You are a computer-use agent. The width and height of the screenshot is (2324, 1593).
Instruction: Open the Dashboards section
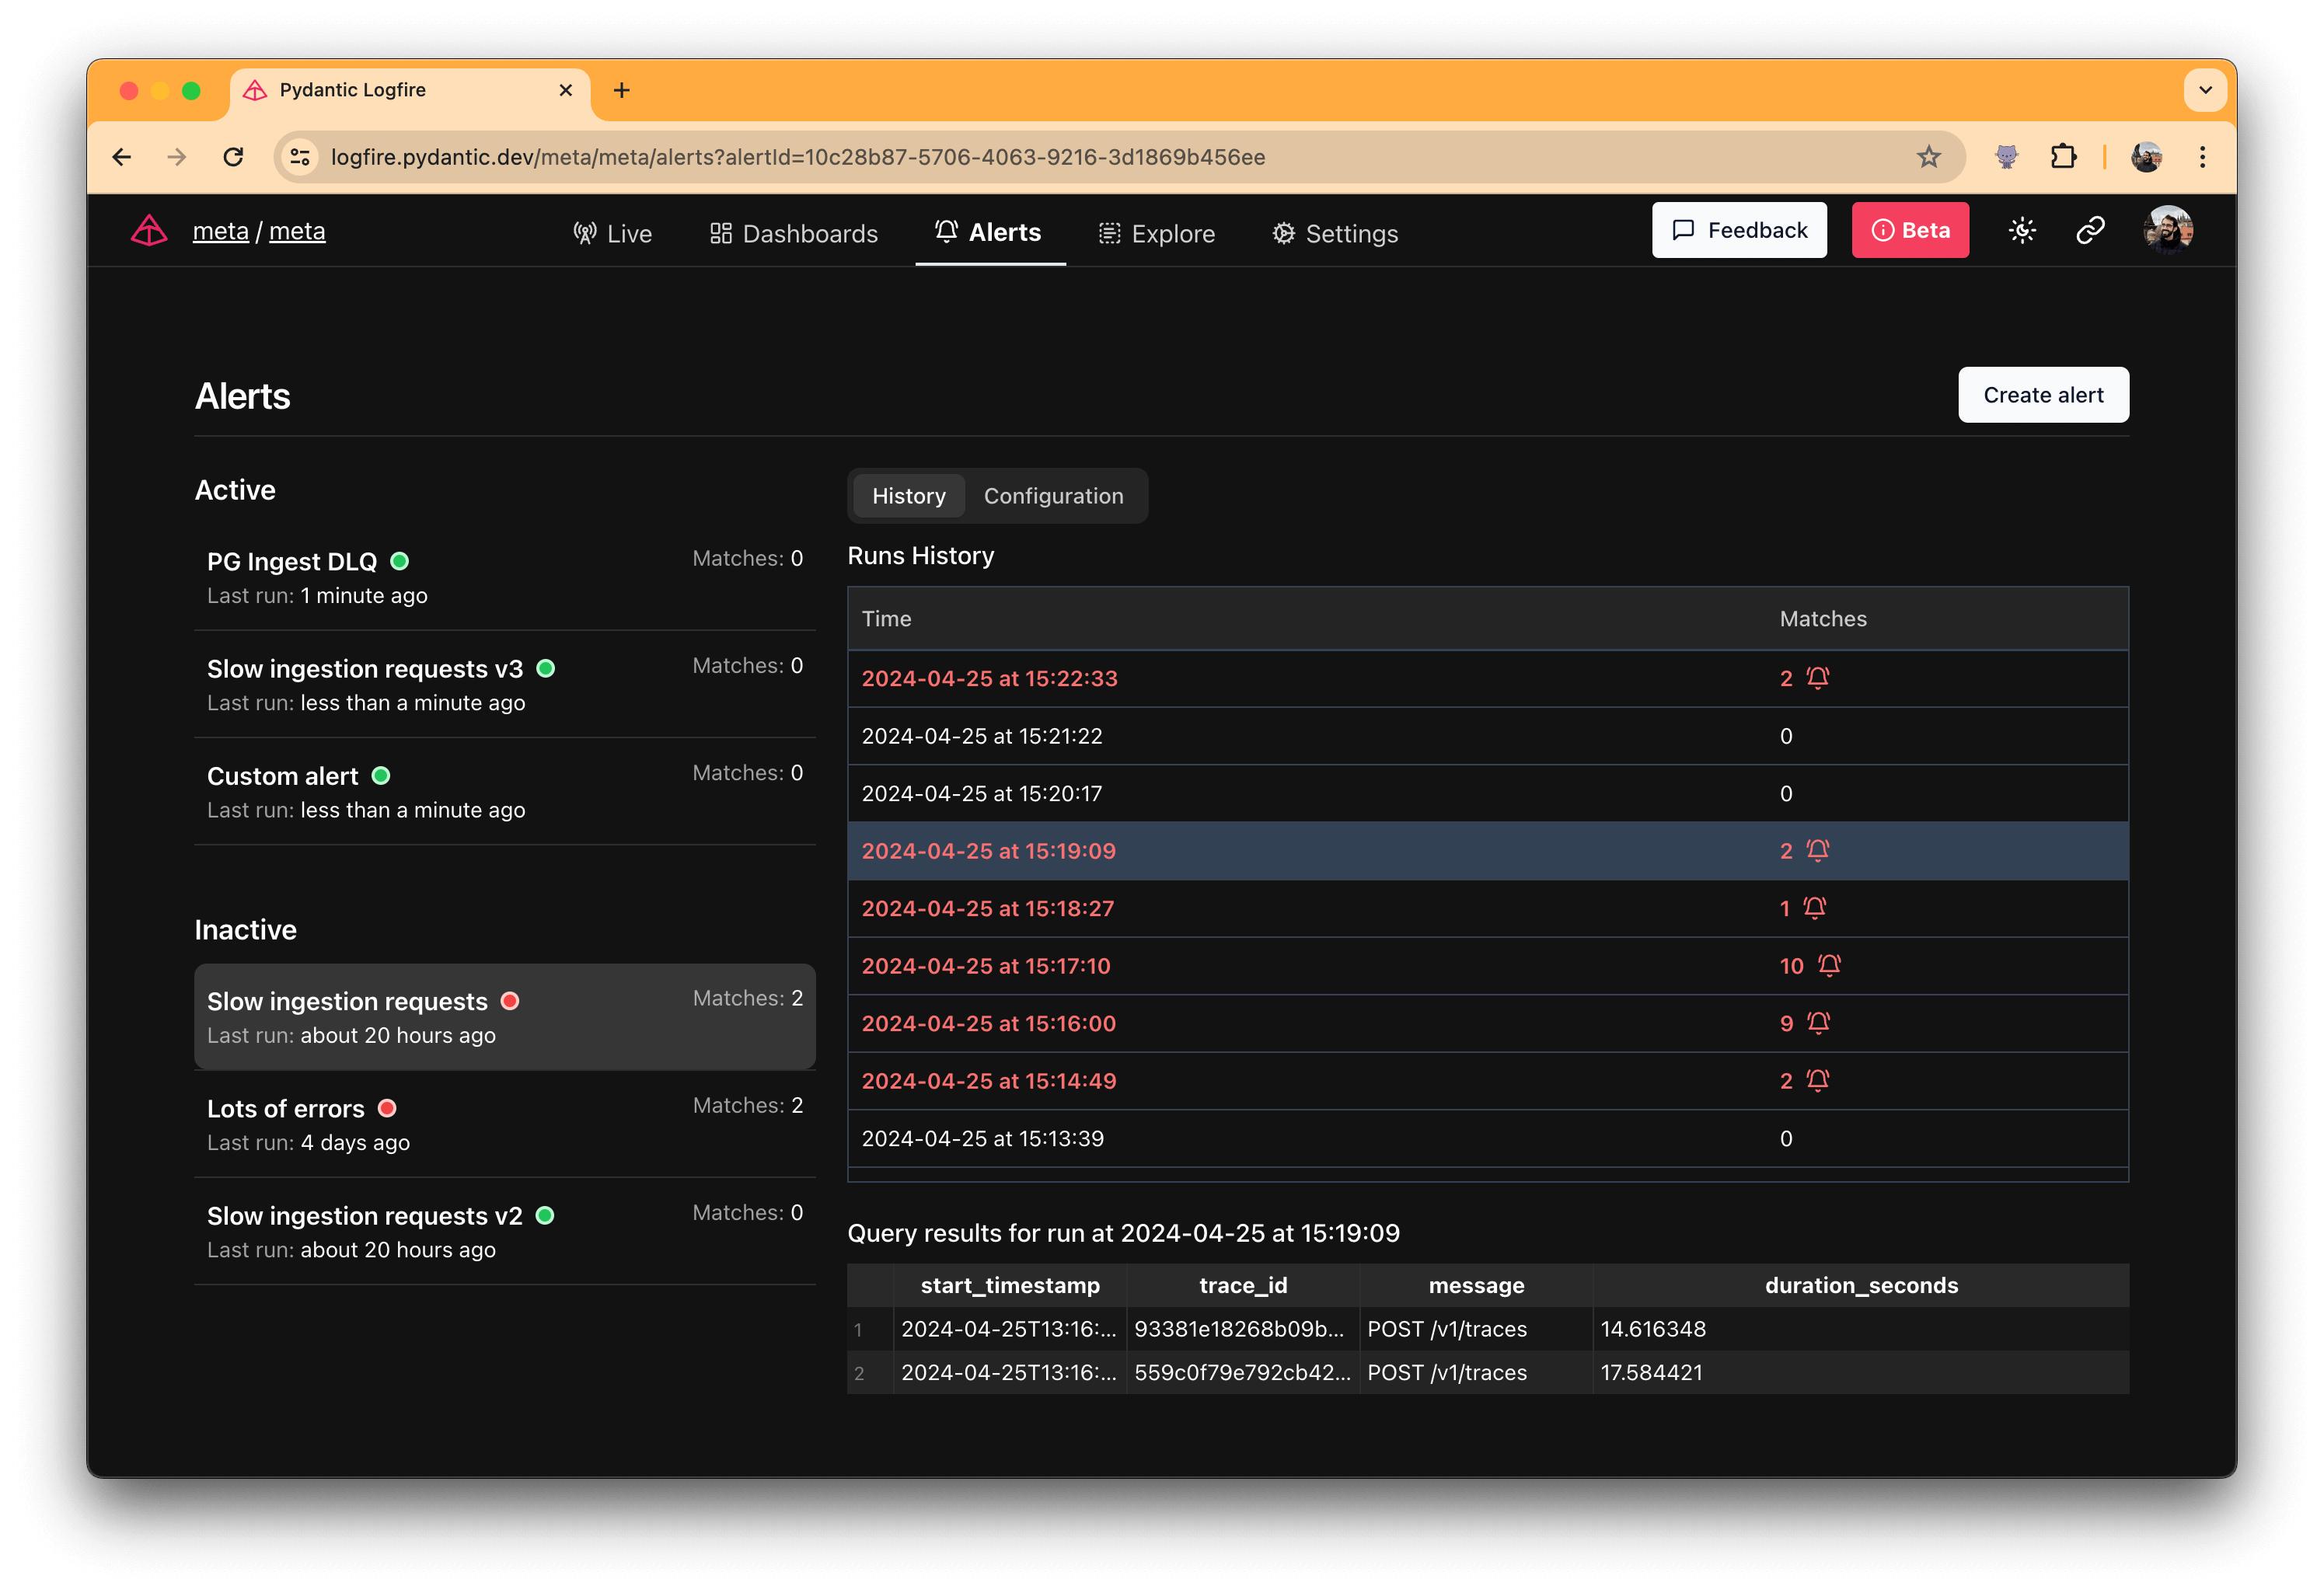click(793, 233)
